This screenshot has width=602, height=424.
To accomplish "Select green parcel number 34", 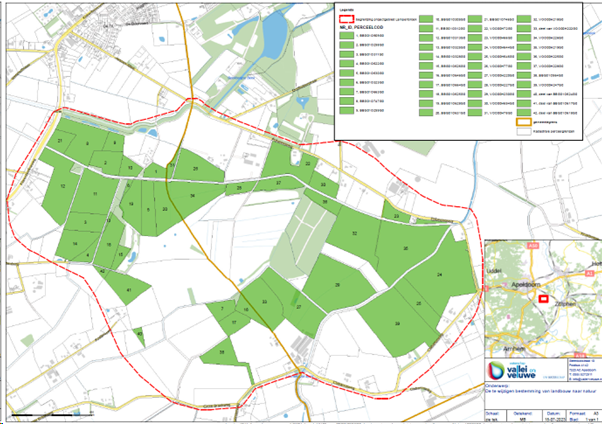I will point(192,196).
